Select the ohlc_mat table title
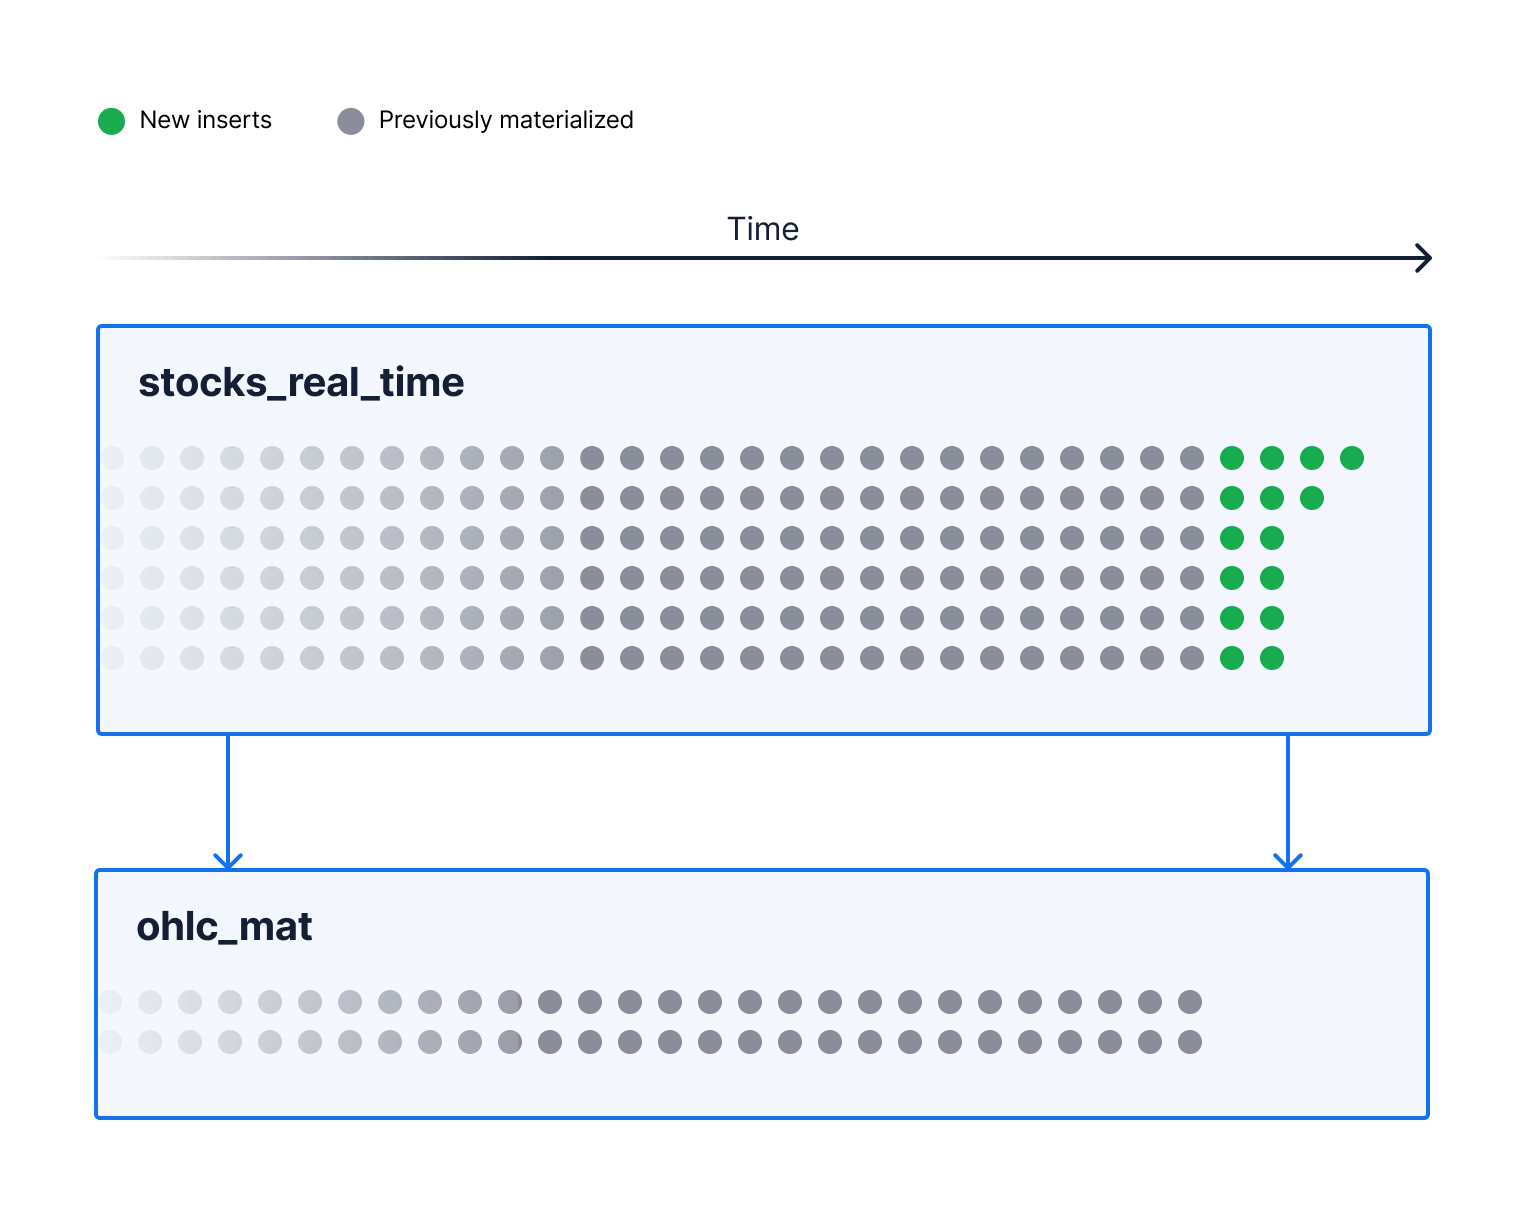 224,926
